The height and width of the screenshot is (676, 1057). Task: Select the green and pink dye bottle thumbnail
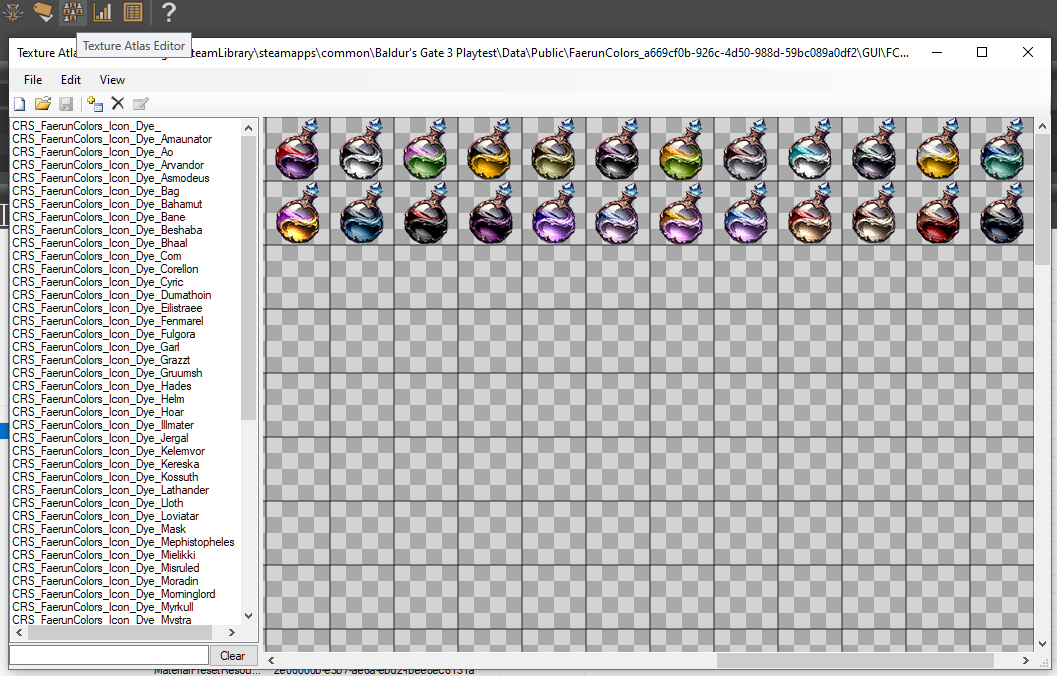(x=426, y=148)
